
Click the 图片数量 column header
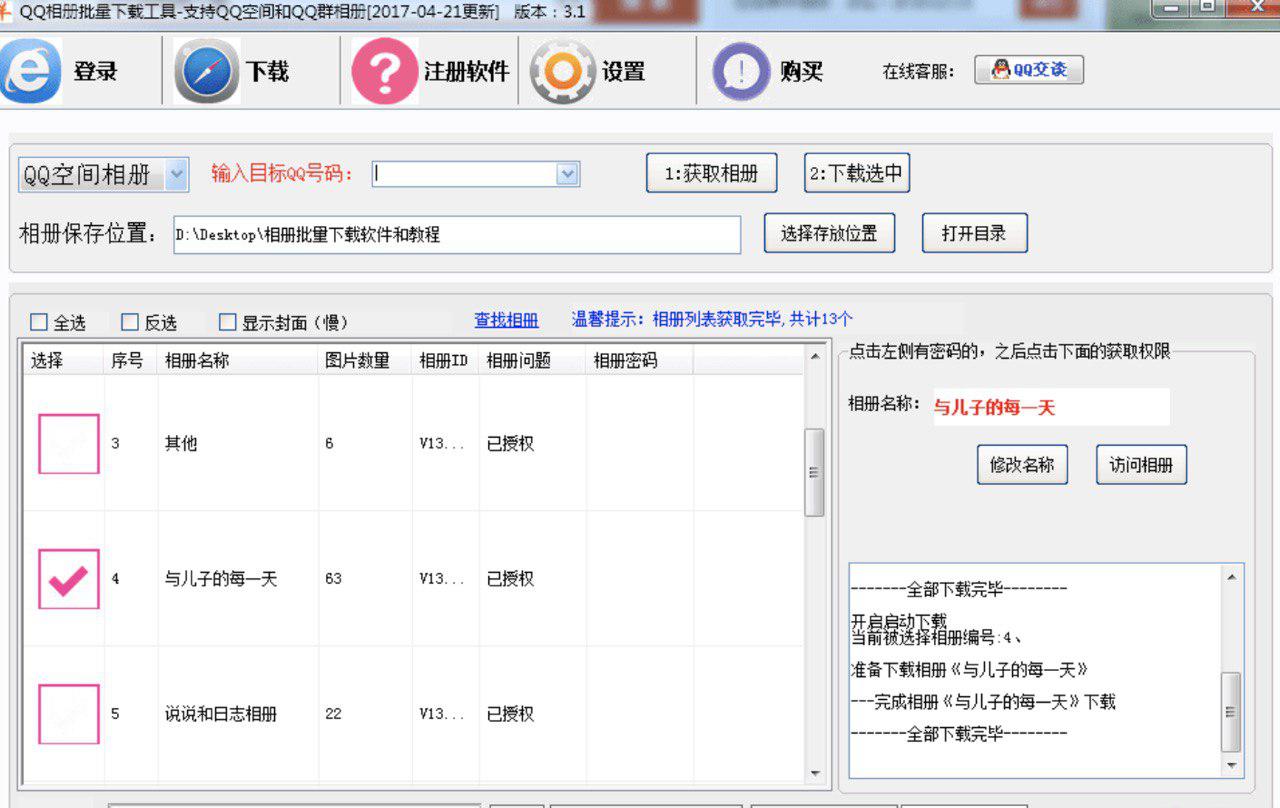(x=365, y=360)
